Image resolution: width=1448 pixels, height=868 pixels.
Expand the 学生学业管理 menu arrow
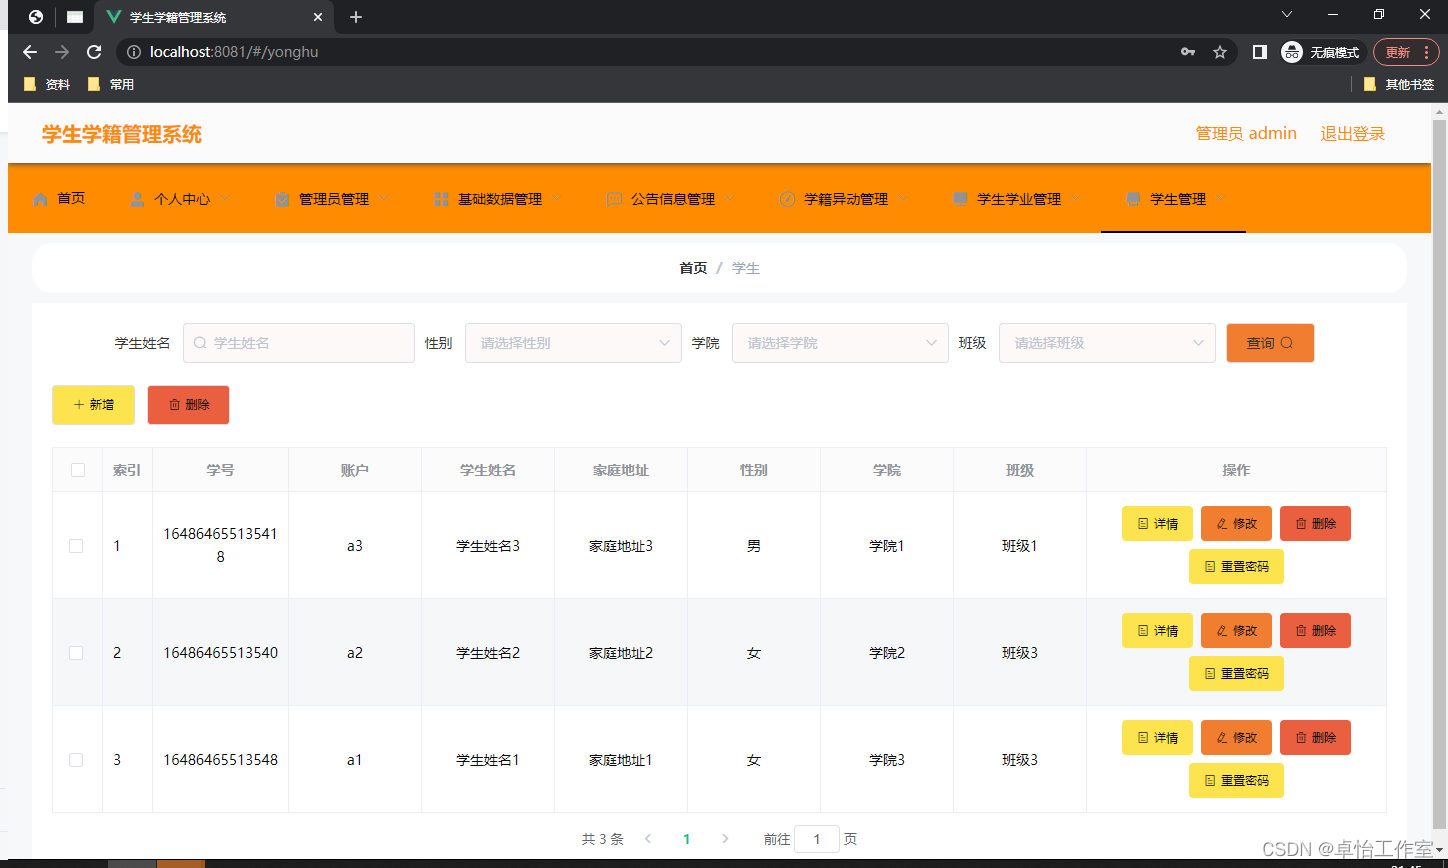(1076, 198)
